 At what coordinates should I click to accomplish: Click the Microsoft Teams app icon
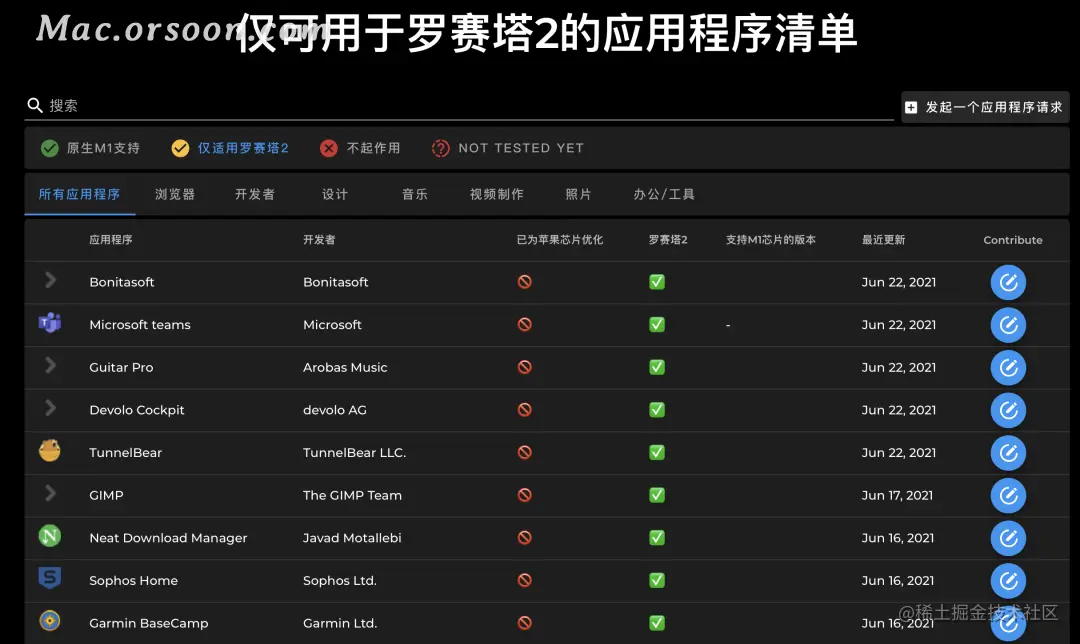pyautogui.click(x=50, y=322)
